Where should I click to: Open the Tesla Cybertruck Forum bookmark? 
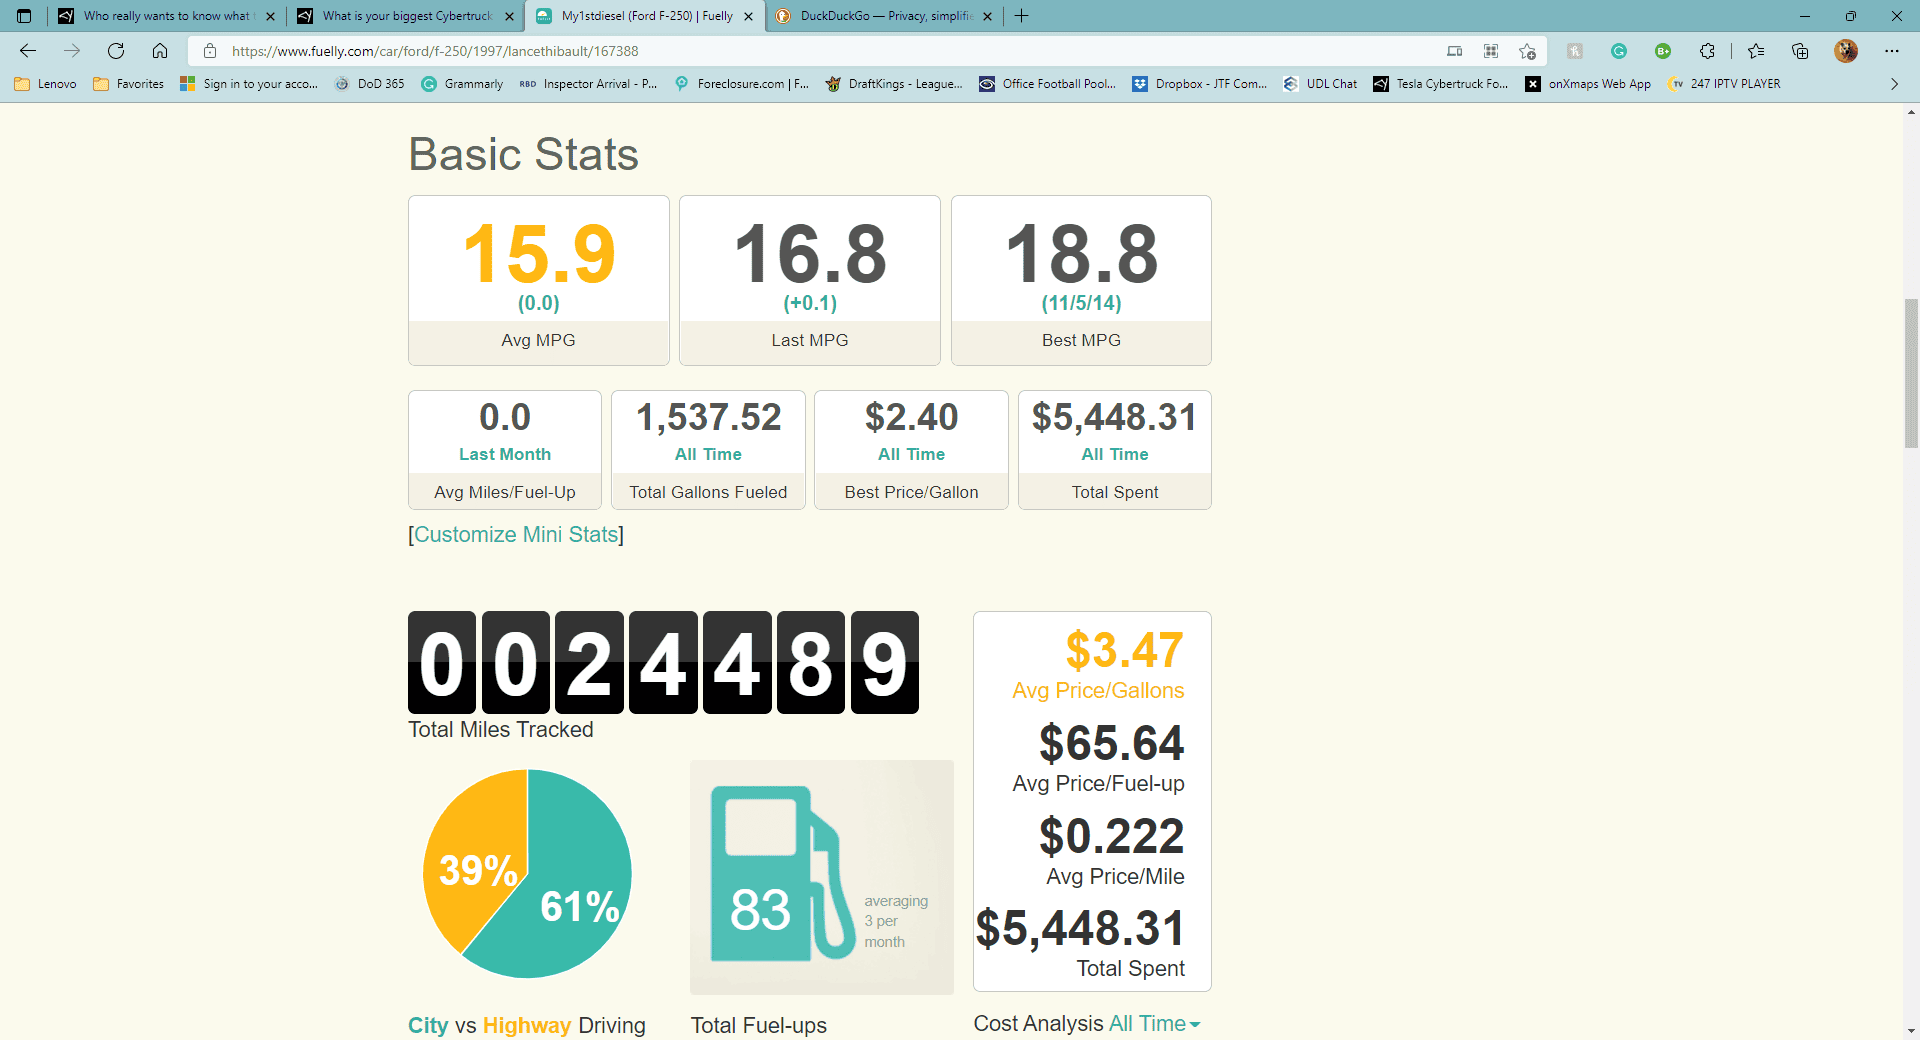pos(1441,84)
